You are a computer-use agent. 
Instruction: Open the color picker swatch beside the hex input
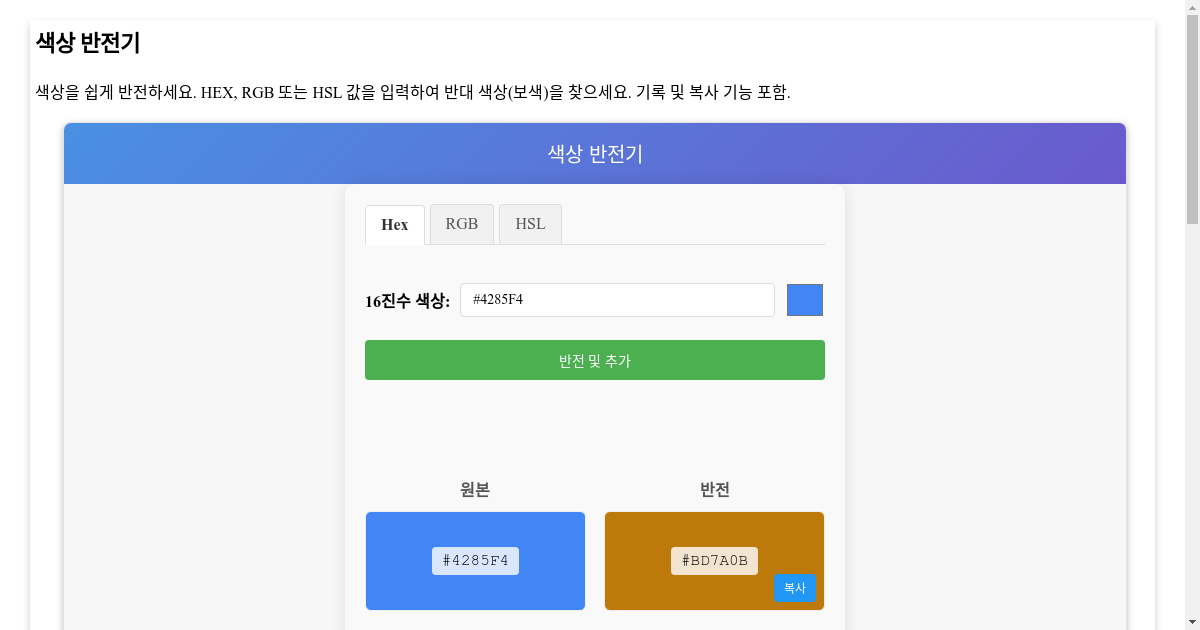[805, 299]
